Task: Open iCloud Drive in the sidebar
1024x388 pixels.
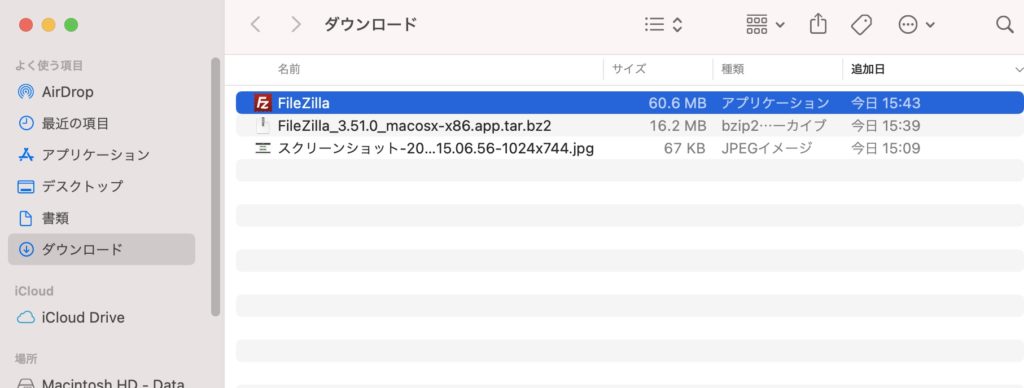Action: click(x=101, y=317)
